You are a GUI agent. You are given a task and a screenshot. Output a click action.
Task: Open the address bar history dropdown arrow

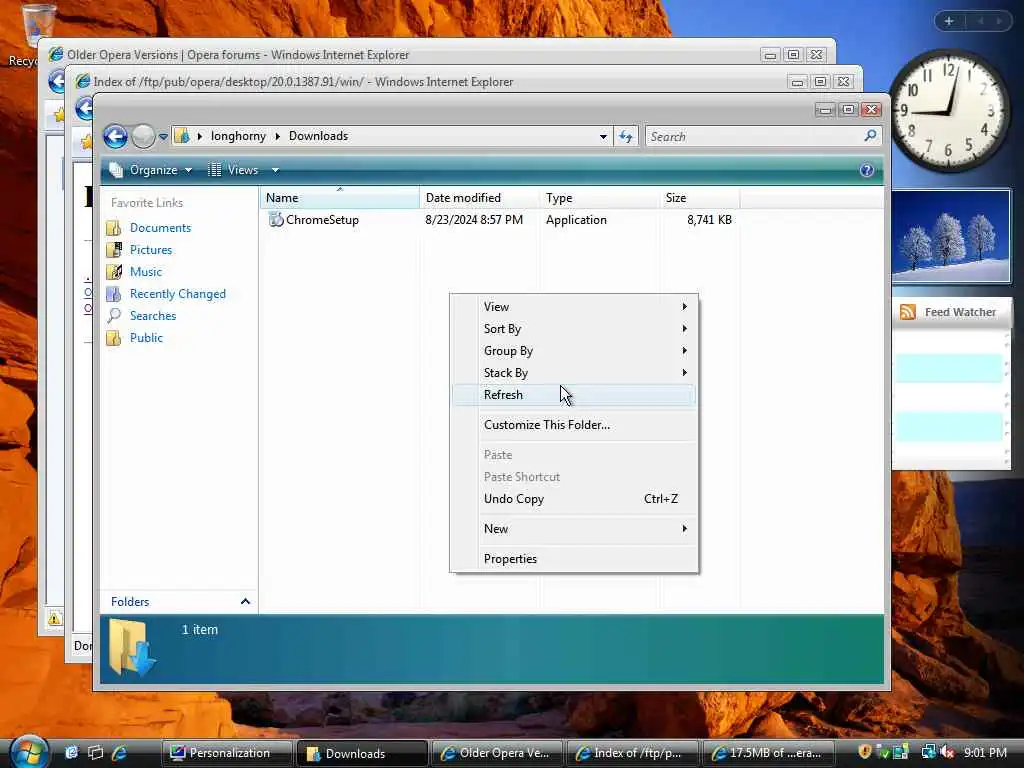[603, 136]
